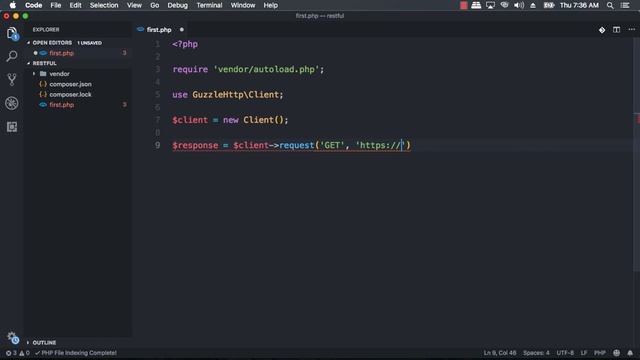Split the editor to the right
This screenshot has width=640, height=360.
click(616, 30)
